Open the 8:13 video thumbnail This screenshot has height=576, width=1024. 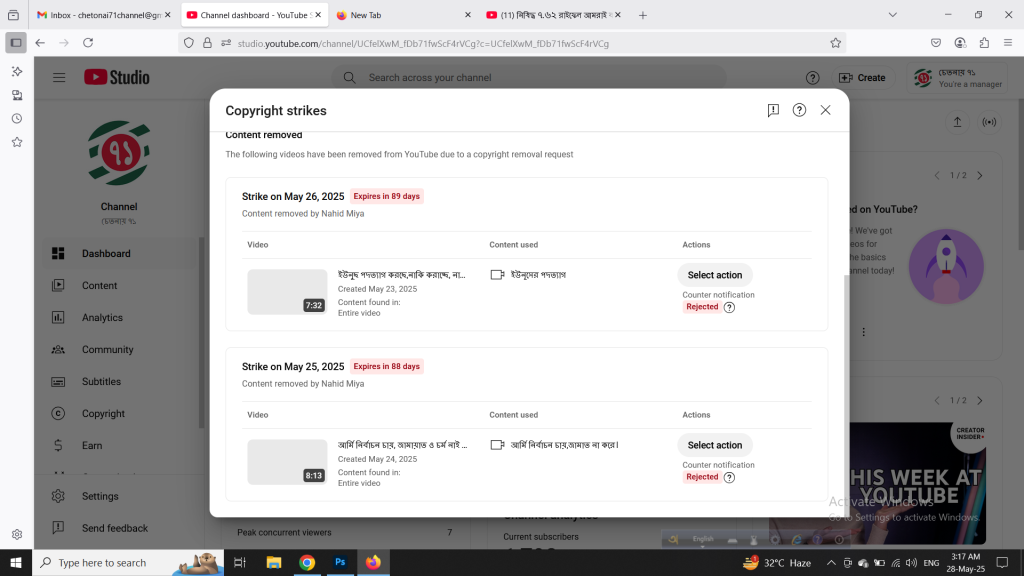click(287, 461)
